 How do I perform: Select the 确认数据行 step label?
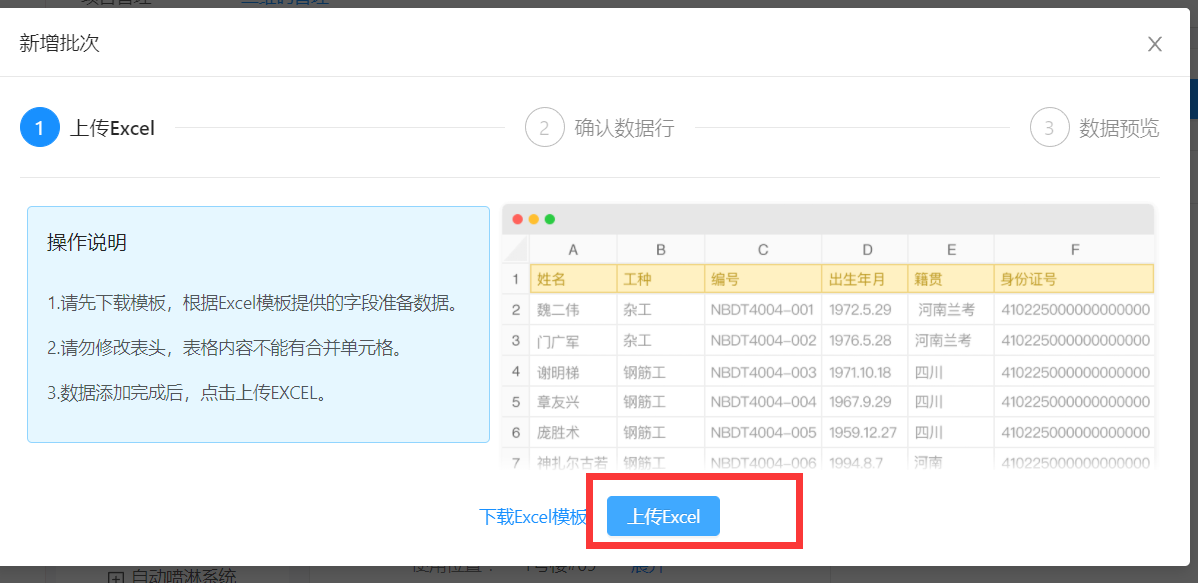[624, 128]
